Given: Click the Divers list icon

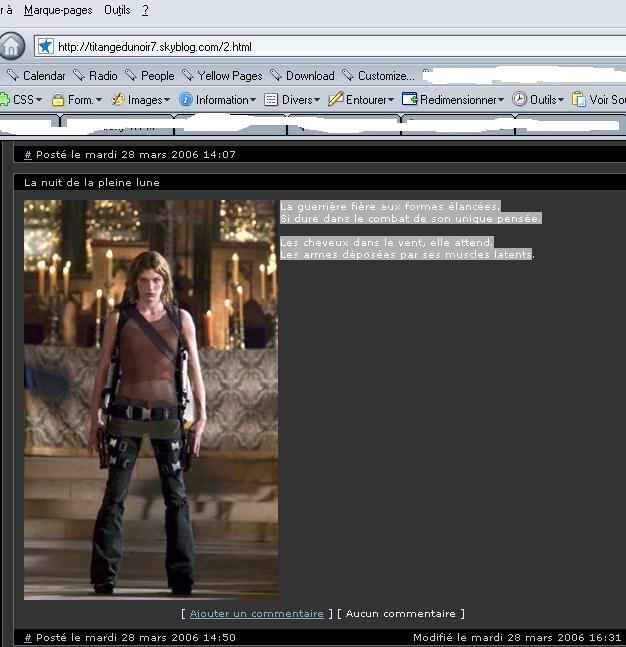Looking at the screenshot, I should click(271, 99).
